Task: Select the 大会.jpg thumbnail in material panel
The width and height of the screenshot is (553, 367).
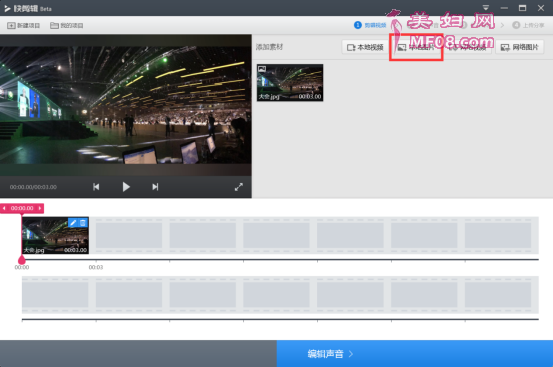Action: tap(290, 83)
